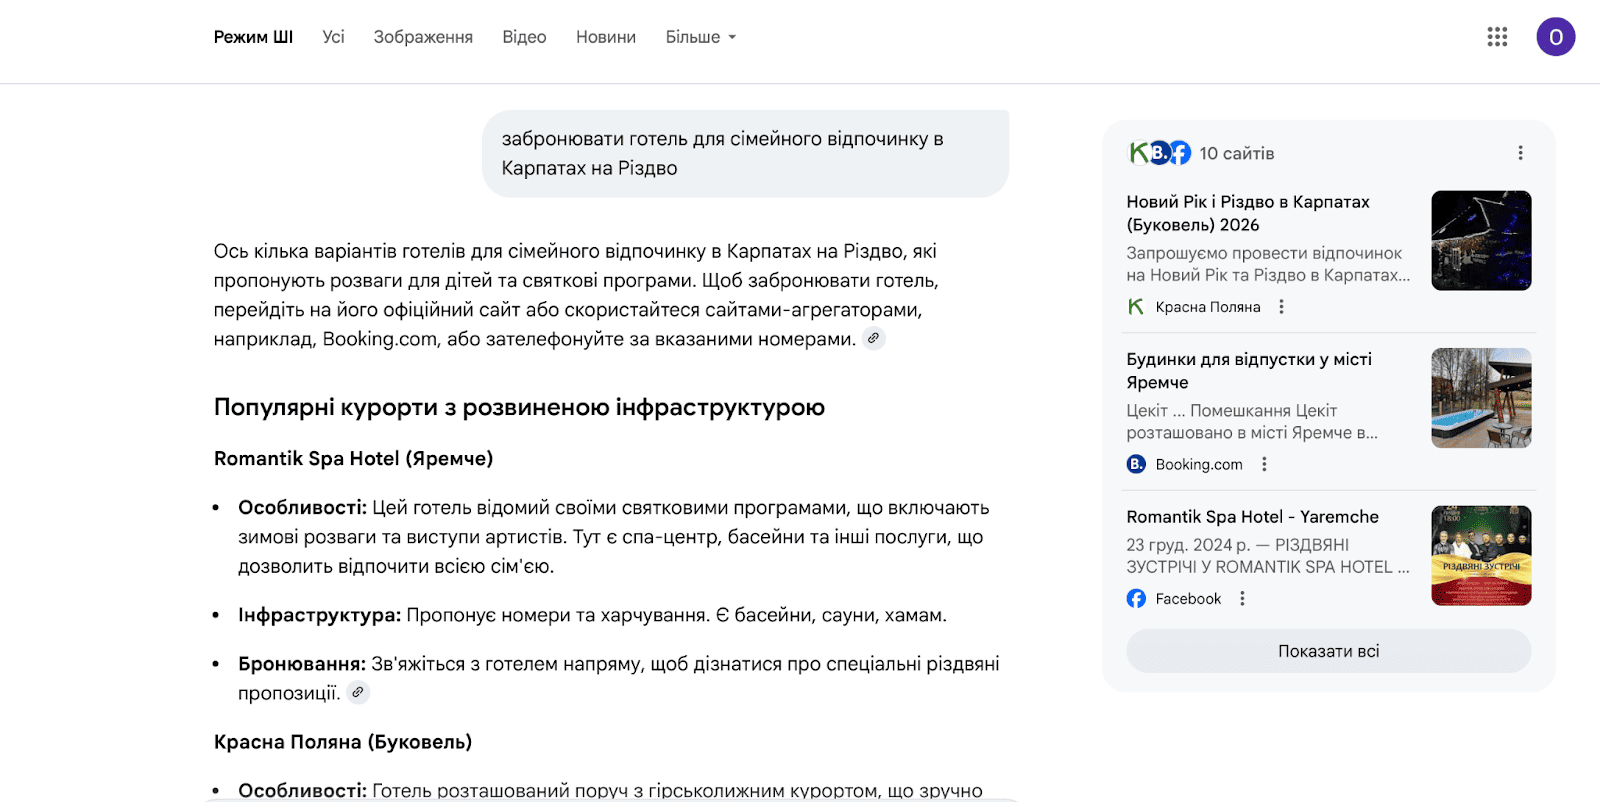Image resolution: width=1600 pixels, height=802 pixels.
Task: Go to the Усі results tab
Action: [x=333, y=37]
